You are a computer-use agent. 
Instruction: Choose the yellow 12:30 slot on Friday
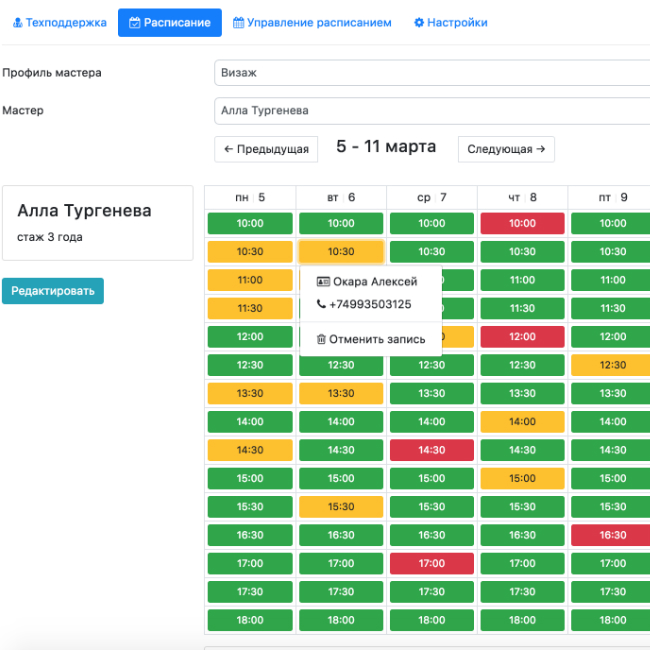point(611,365)
